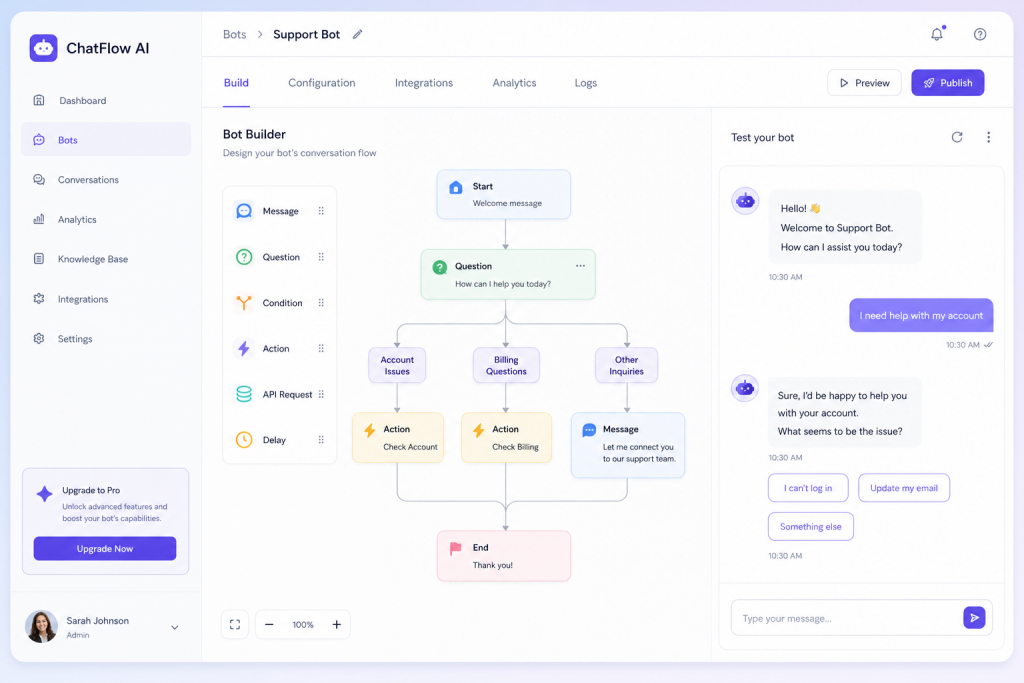The image size is (1024, 683).
Task: Restart the test chat with refresh icon
Action: [x=957, y=137]
